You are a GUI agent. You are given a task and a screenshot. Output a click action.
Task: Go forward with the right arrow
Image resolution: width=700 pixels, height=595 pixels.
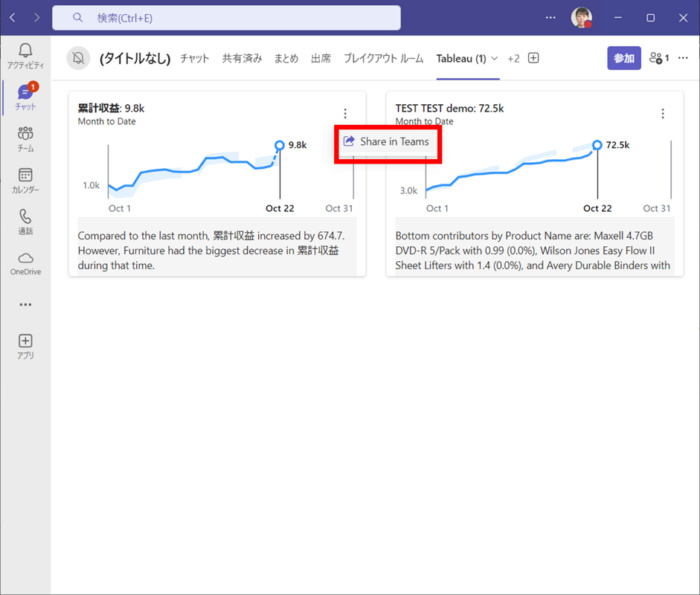(37, 17)
